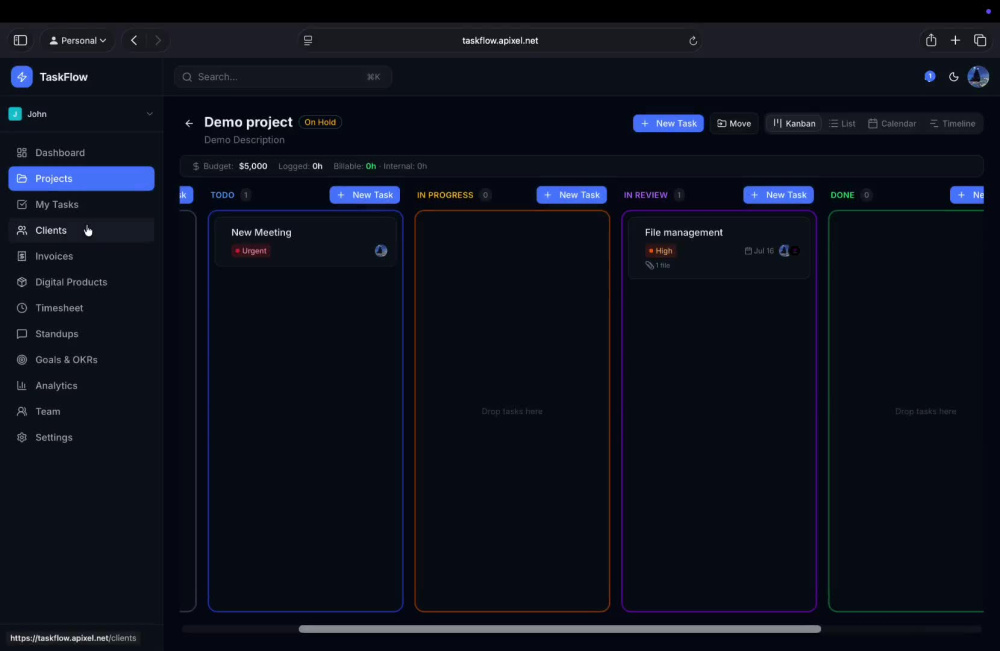Viewport: 1000px width, 651px height.
Task: Add a New Task in IN REVIEW column
Action: coord(778,194)
